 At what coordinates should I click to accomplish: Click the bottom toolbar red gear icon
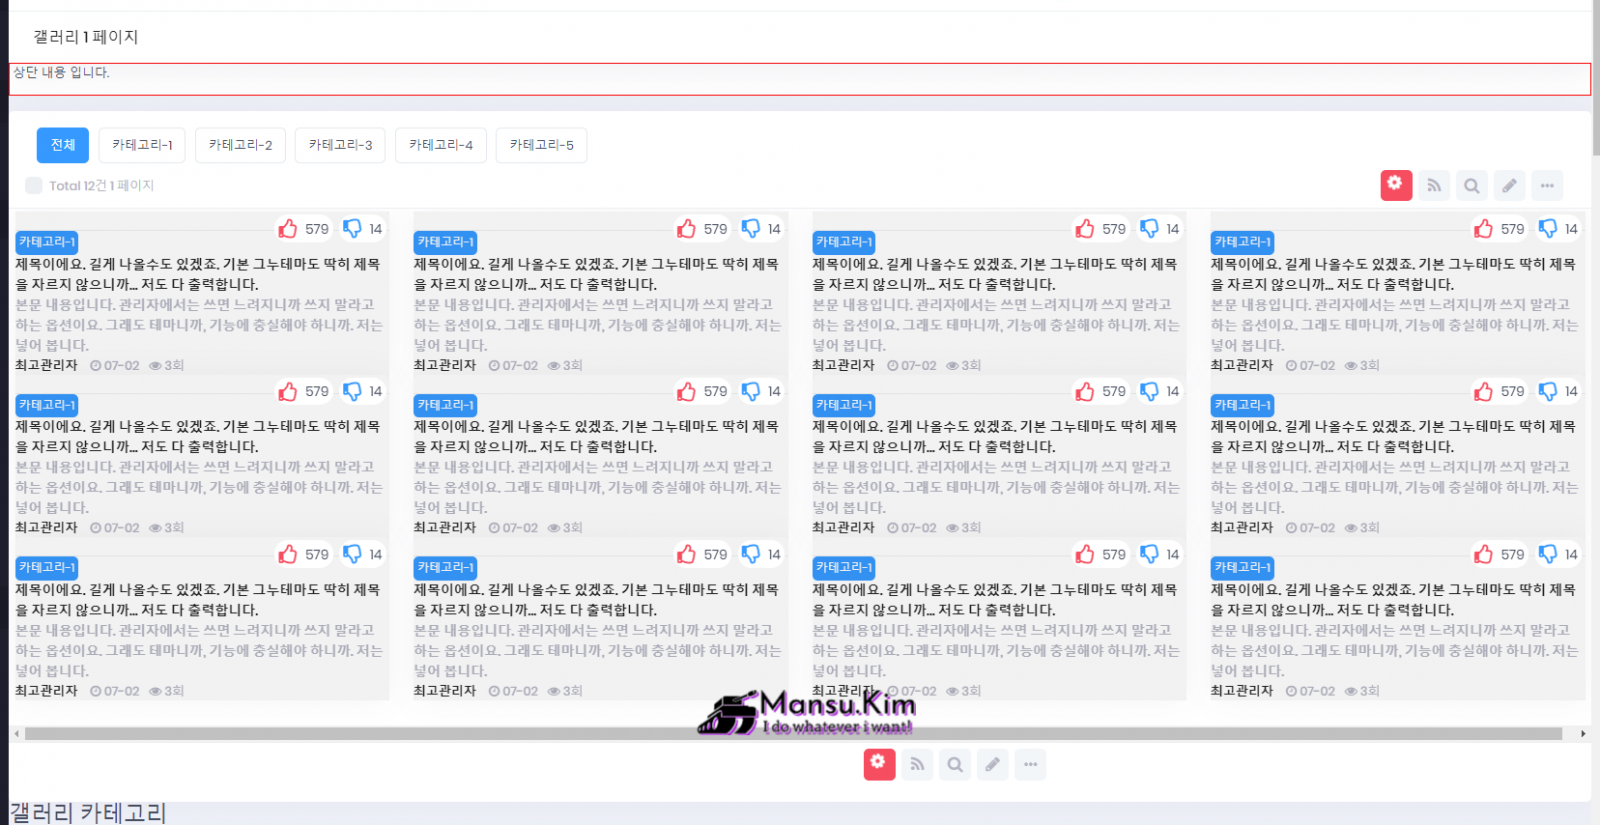pos(879,764)
